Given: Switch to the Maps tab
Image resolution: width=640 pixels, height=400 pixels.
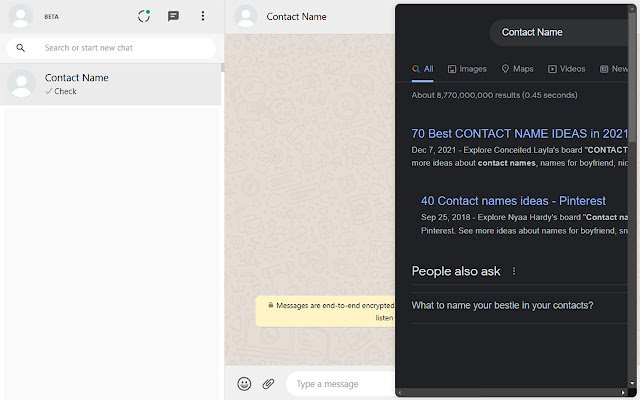Looking at the screenshot, I should (518, 69).
